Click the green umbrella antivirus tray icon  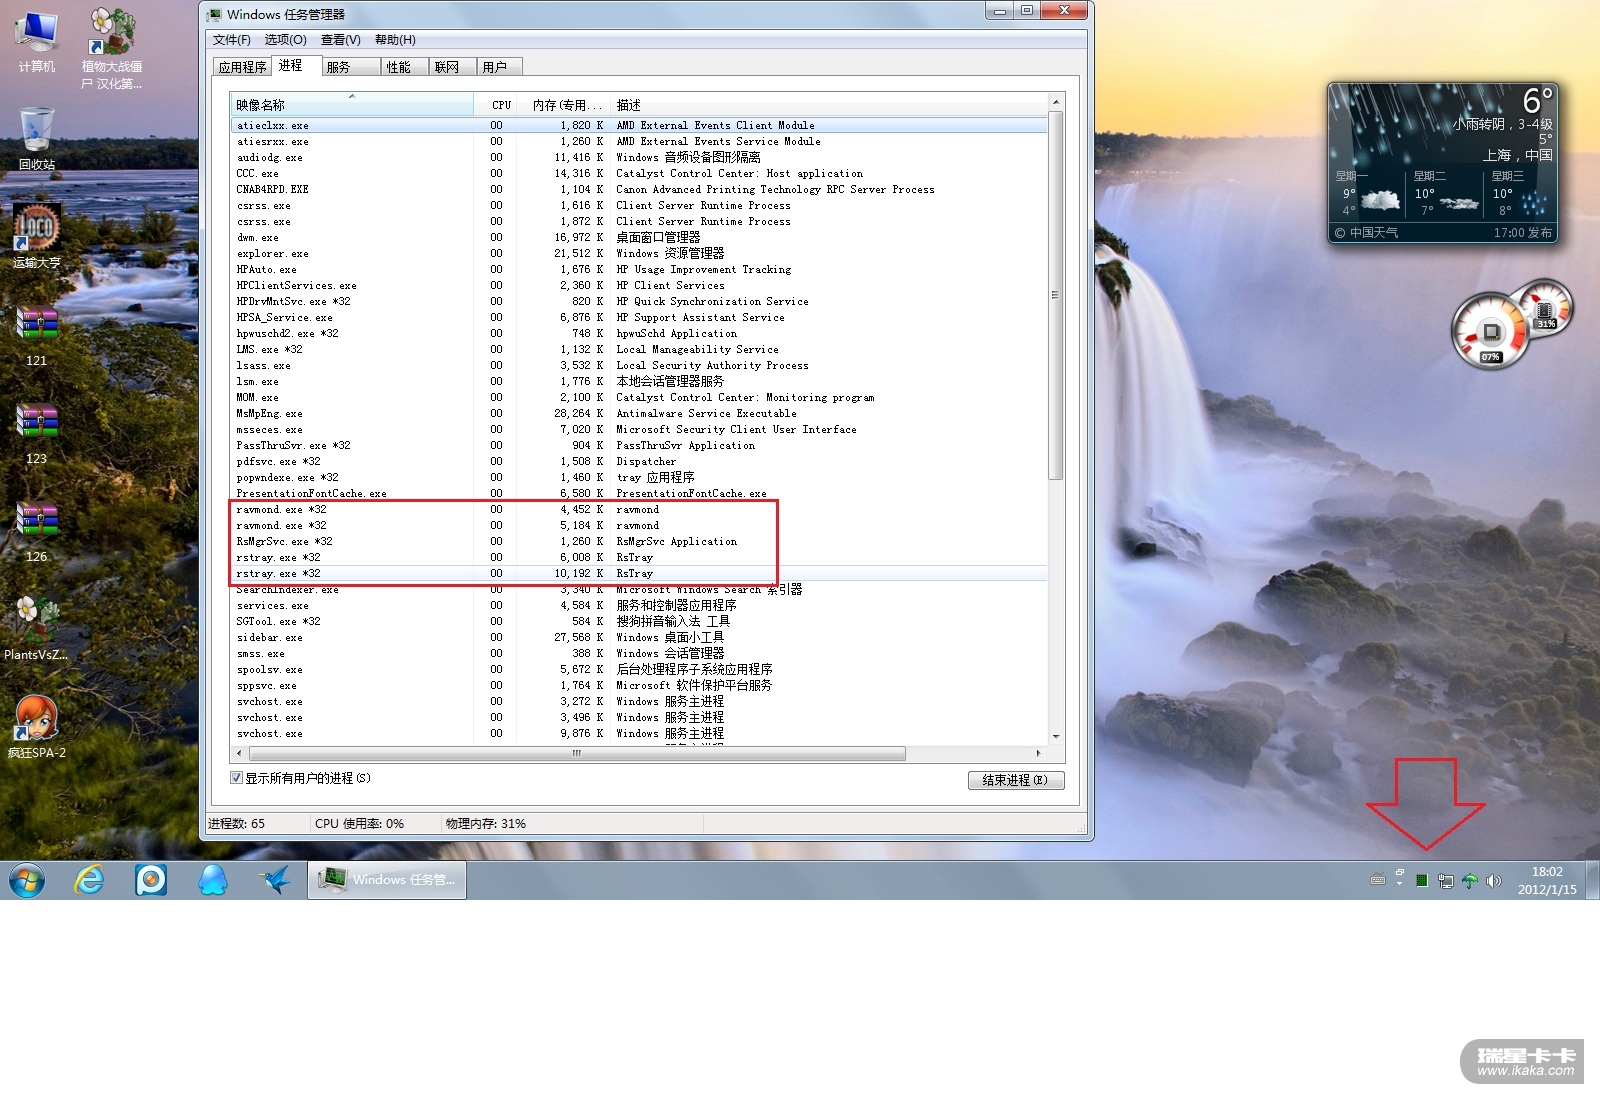pos(1470,881)
